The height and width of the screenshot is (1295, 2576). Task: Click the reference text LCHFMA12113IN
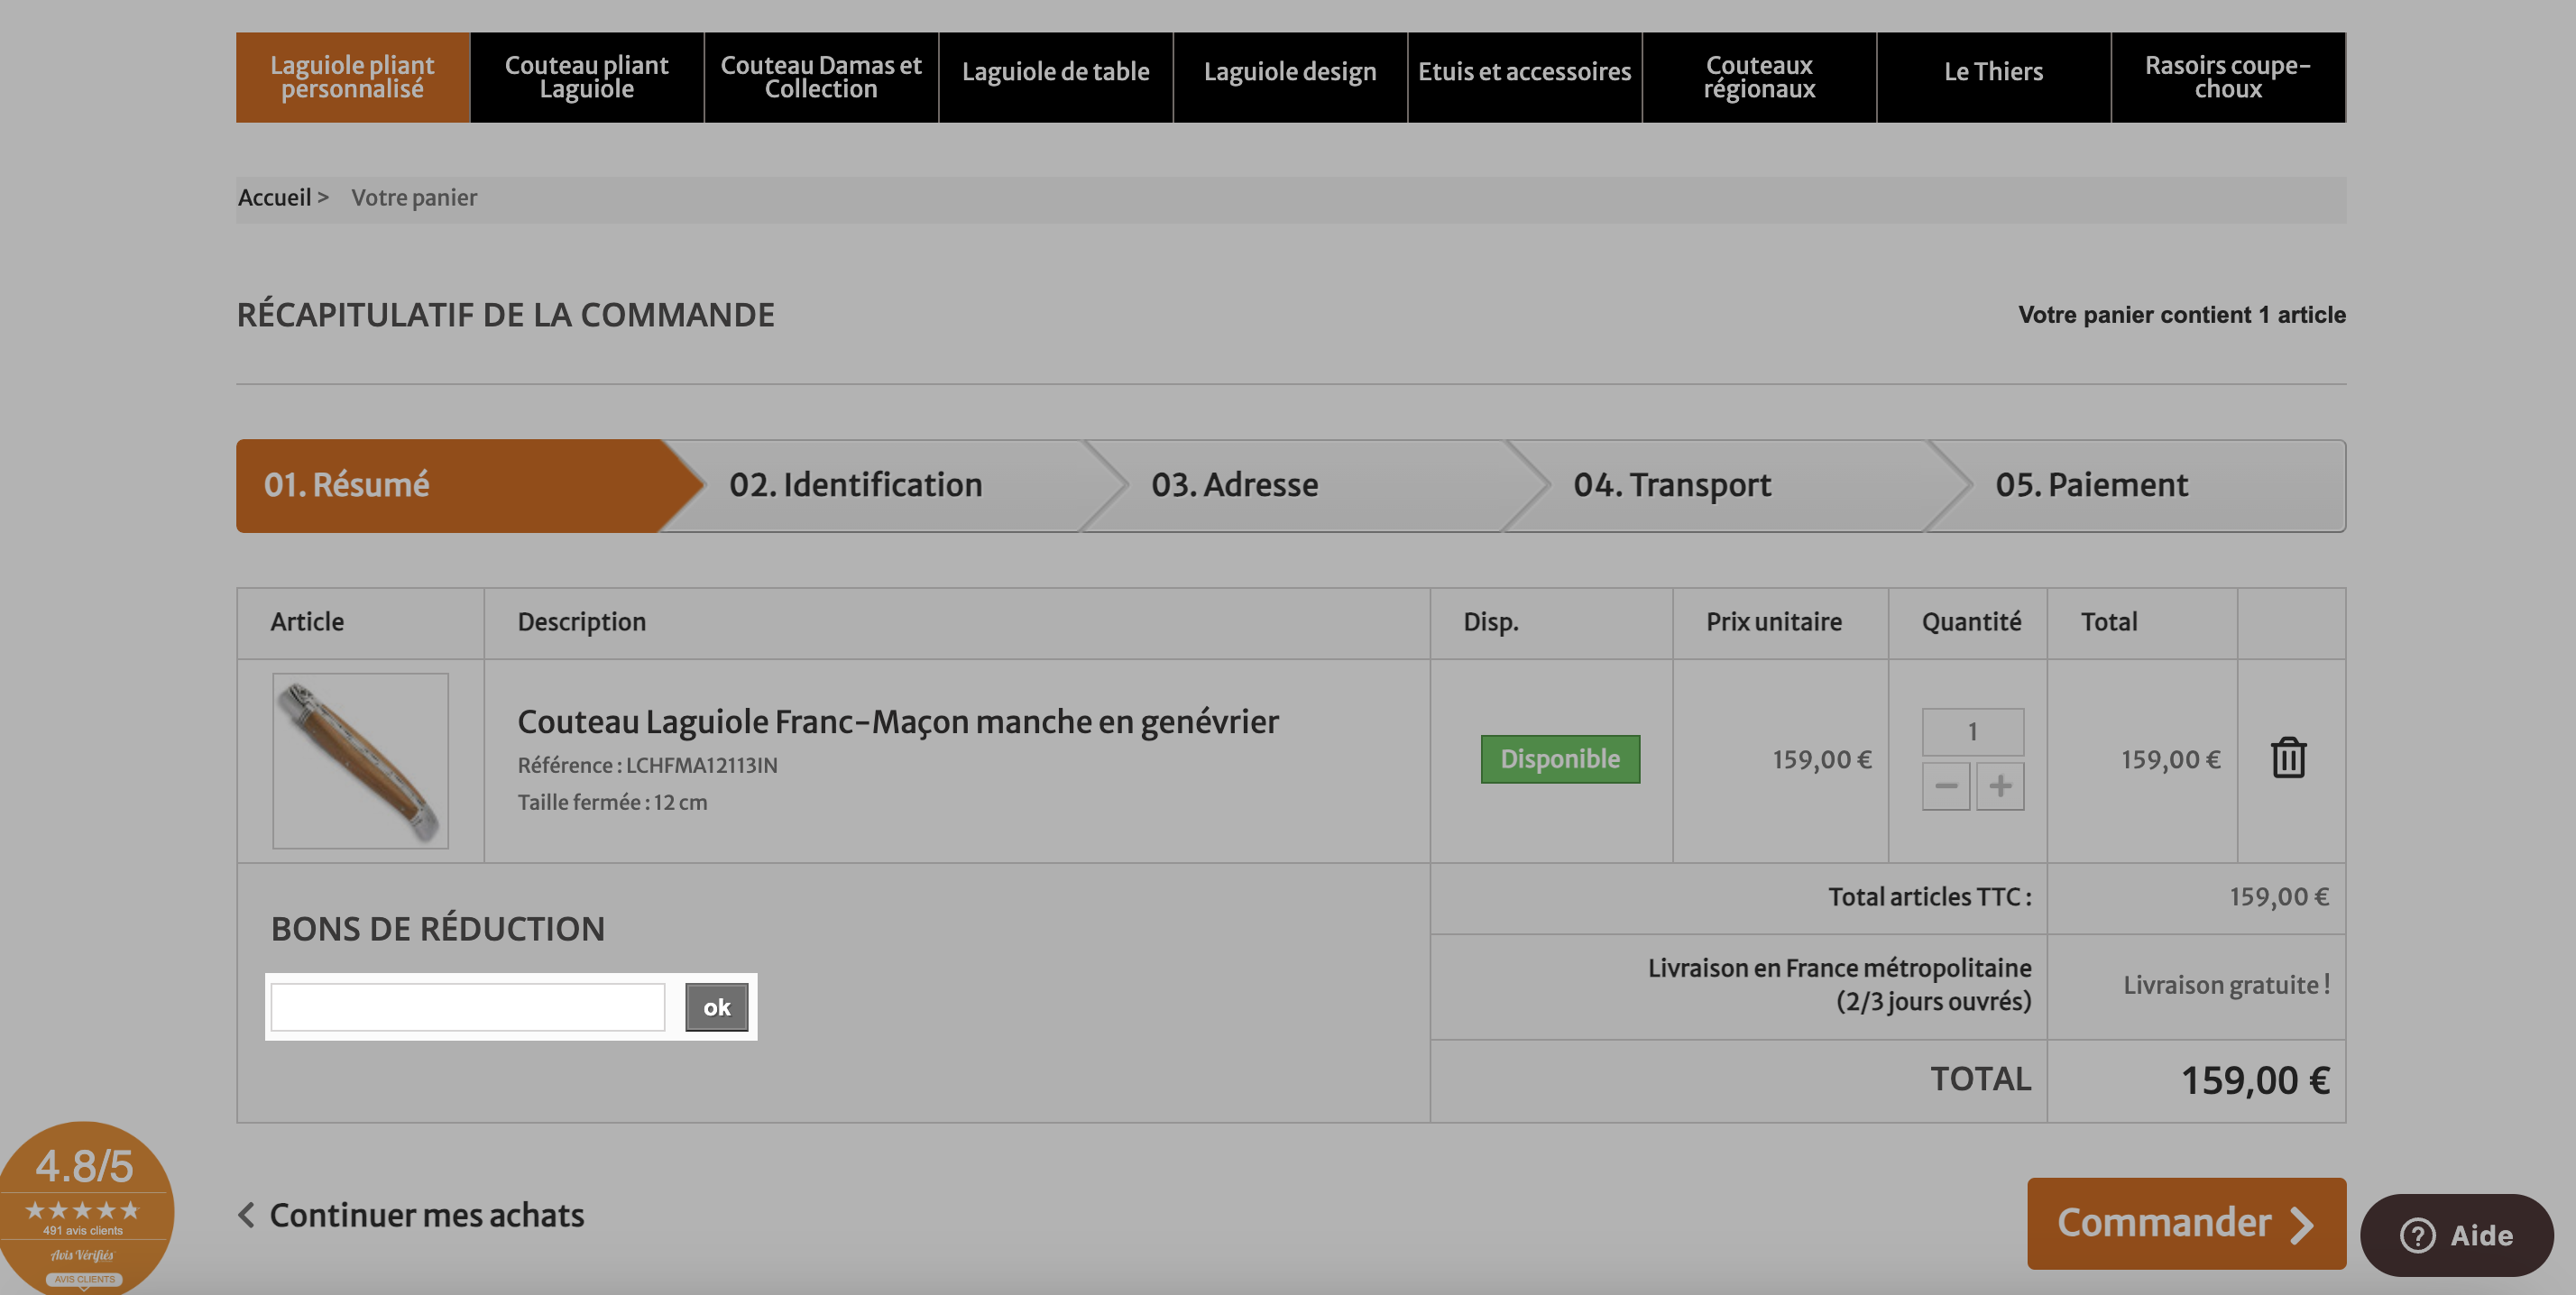(701, 766)
